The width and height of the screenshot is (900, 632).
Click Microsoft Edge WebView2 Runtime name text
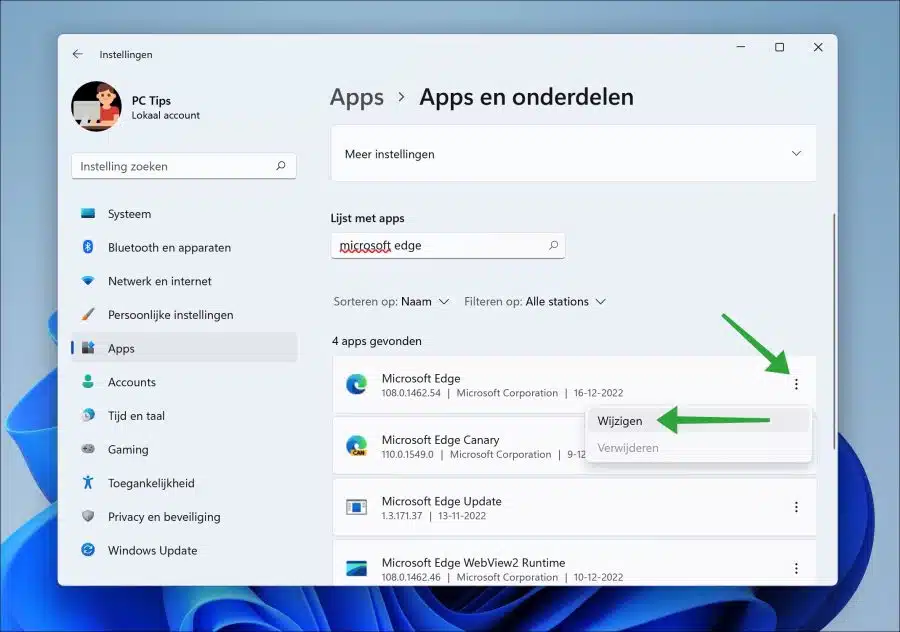[474, 563]
